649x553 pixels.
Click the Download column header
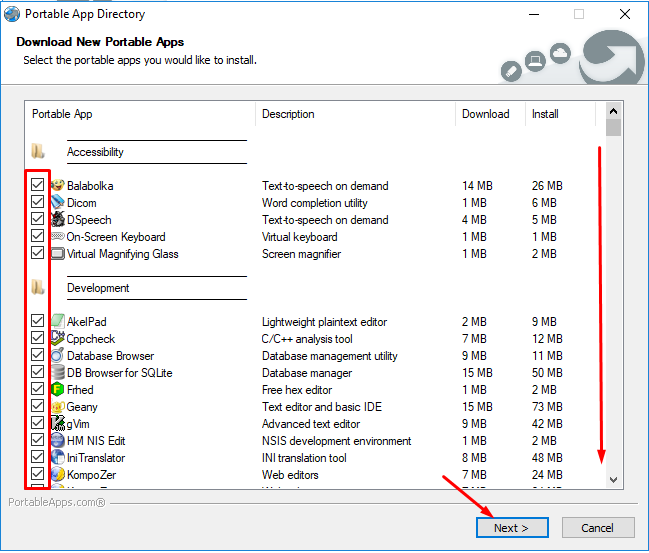coord(490,114)
